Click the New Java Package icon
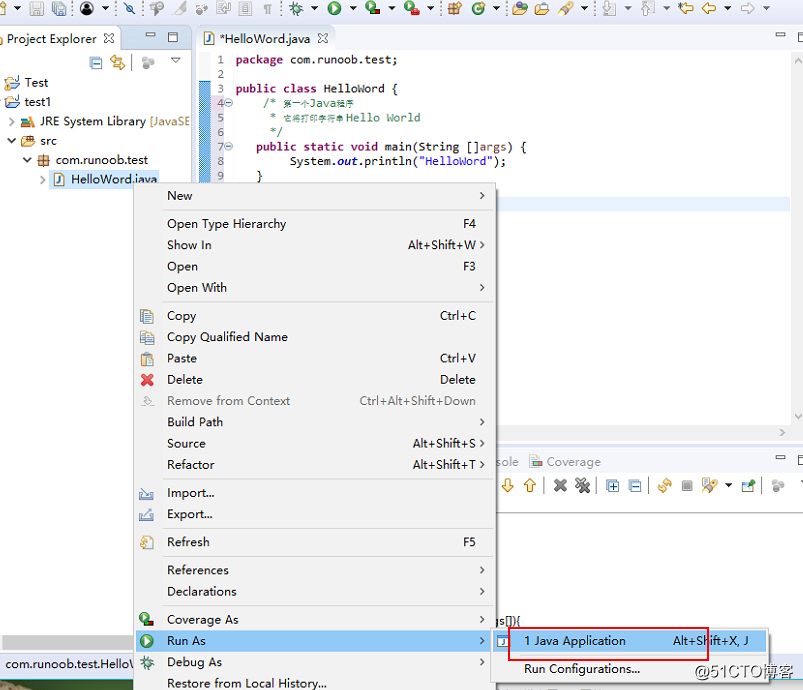 coord(455,8)
